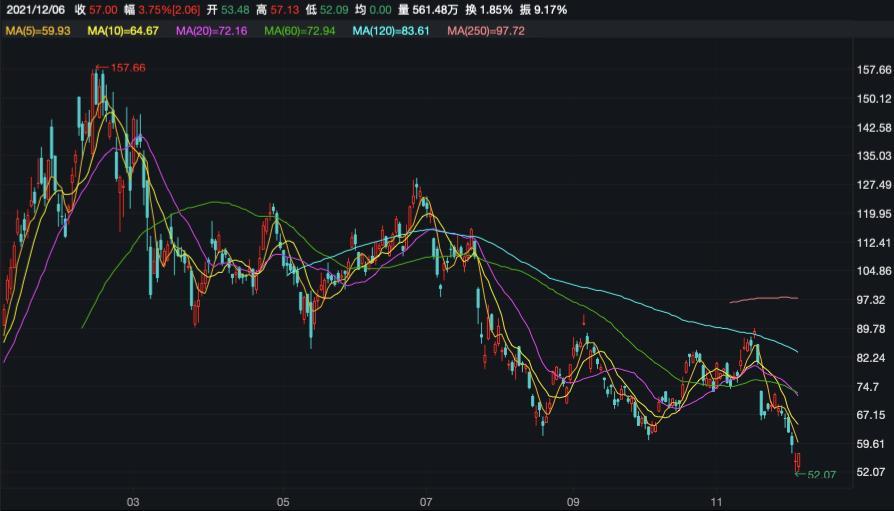
Task: Click the 03 month label on time axis
Action: pyautogui.click(x=133, y=502)
